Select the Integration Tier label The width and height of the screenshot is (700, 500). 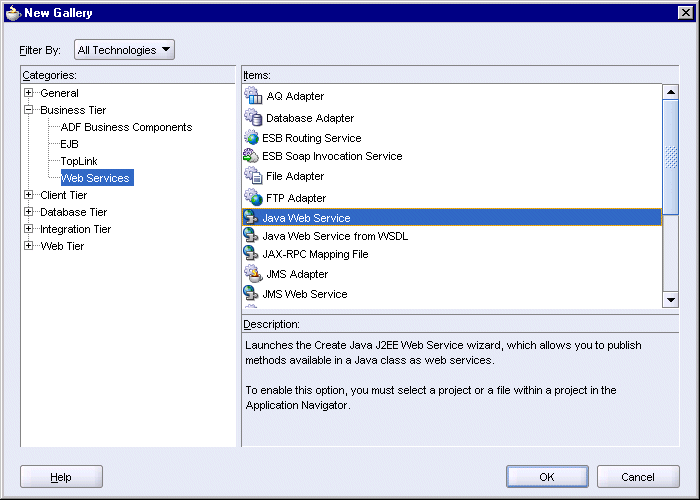(75, 229)
